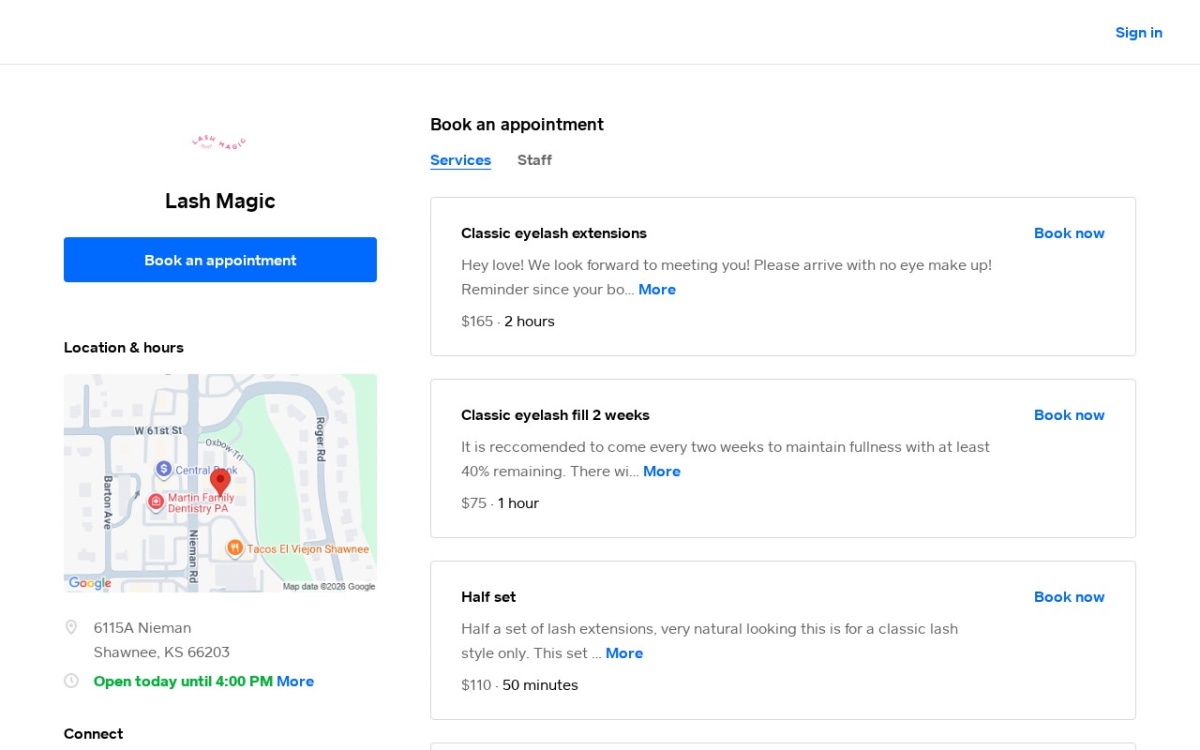This screenshot has height=750, width=1200.
Task: Click Open today until 4:00 PM text
Action: tap(183, 681)
